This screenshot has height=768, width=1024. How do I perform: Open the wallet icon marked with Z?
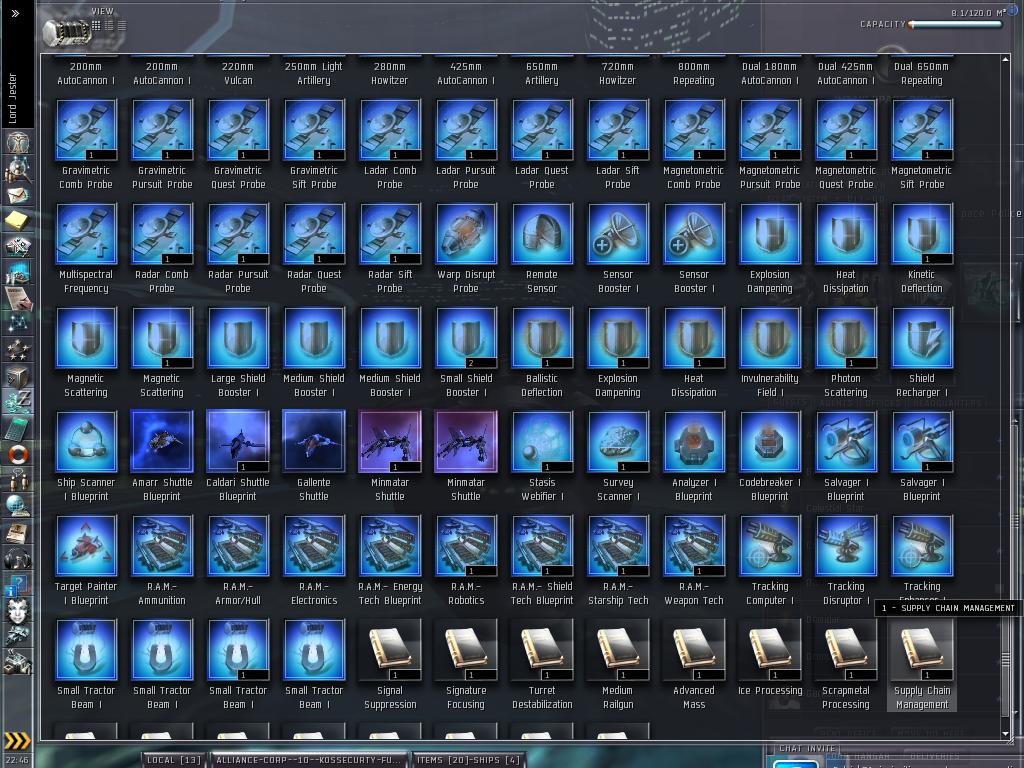coord(18,402)
